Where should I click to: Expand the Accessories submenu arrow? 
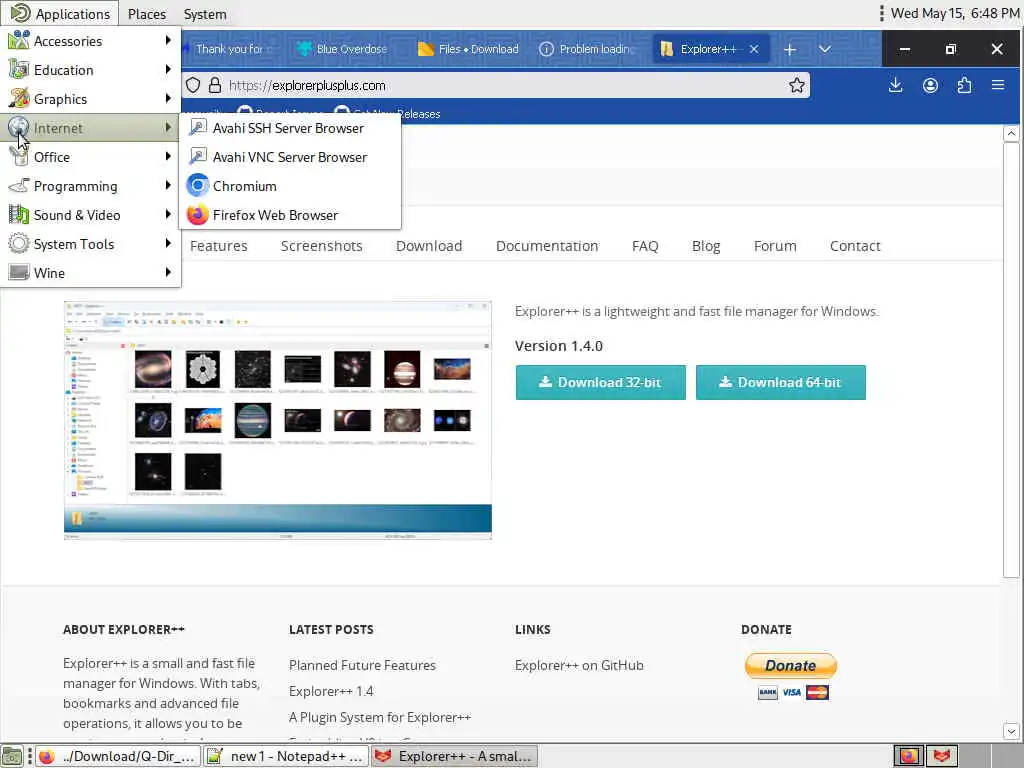tap(168, 40)
